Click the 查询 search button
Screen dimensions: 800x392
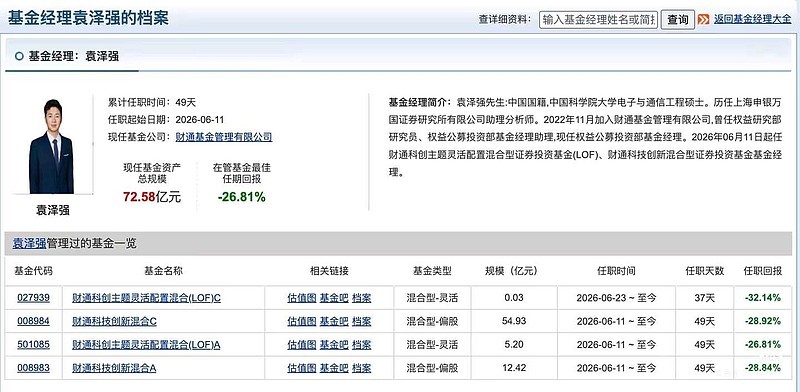click(x=678, y=20)
